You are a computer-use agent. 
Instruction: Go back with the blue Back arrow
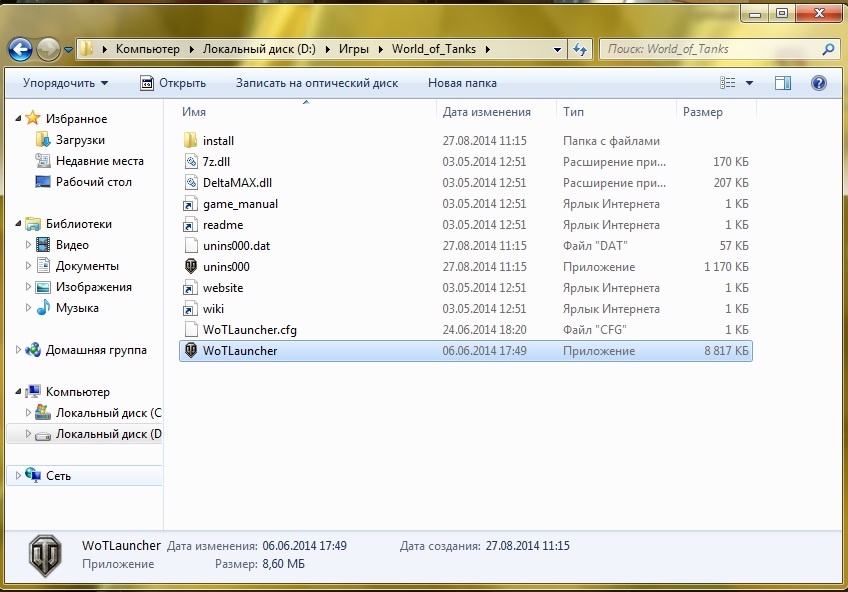click(x=20, y=49)
